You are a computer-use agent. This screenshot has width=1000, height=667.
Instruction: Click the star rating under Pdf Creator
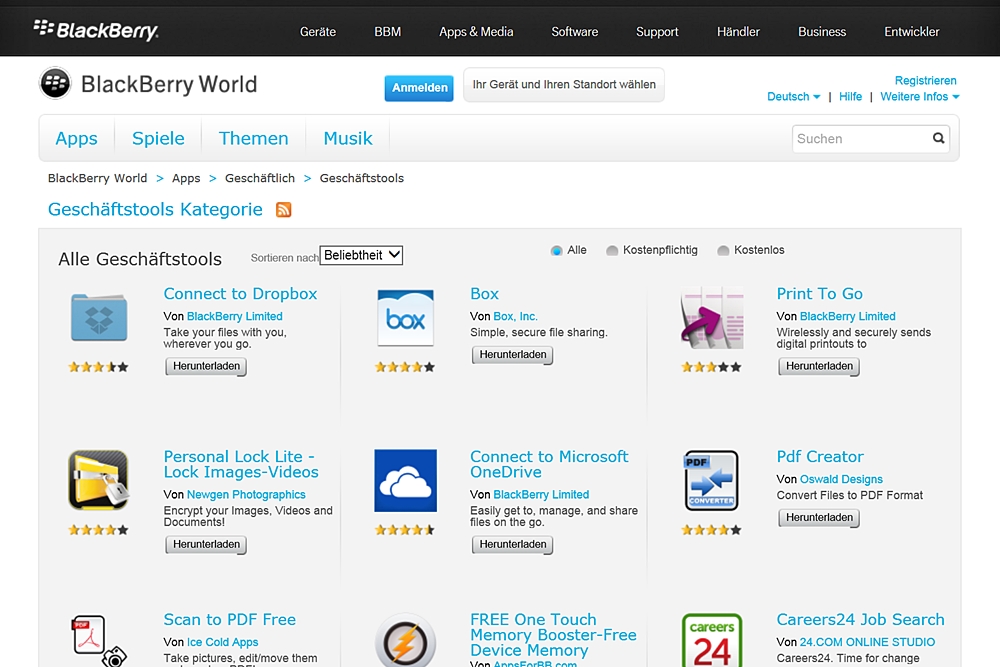tap(711, 530)
